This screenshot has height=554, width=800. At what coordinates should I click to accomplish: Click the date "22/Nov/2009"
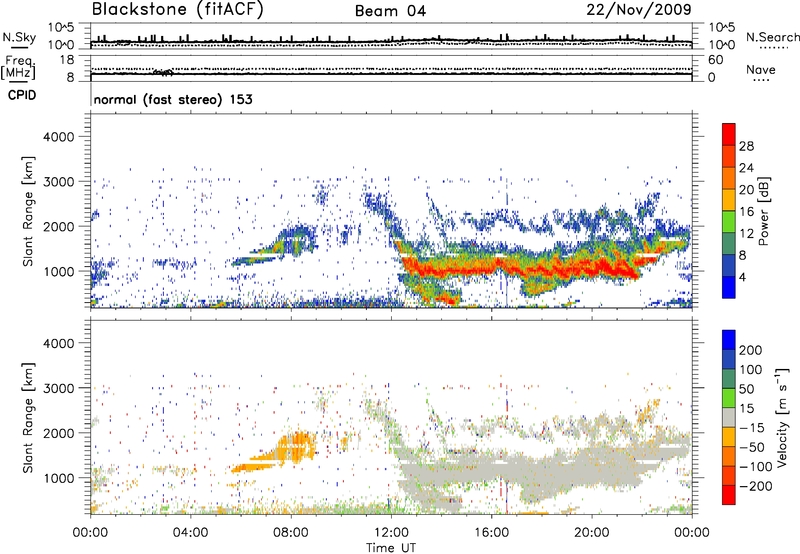[x=639, y=9]
